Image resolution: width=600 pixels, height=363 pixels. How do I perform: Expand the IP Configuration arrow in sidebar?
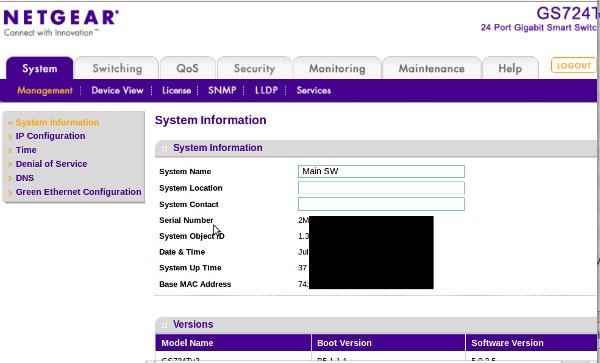[x=10, y=137]
